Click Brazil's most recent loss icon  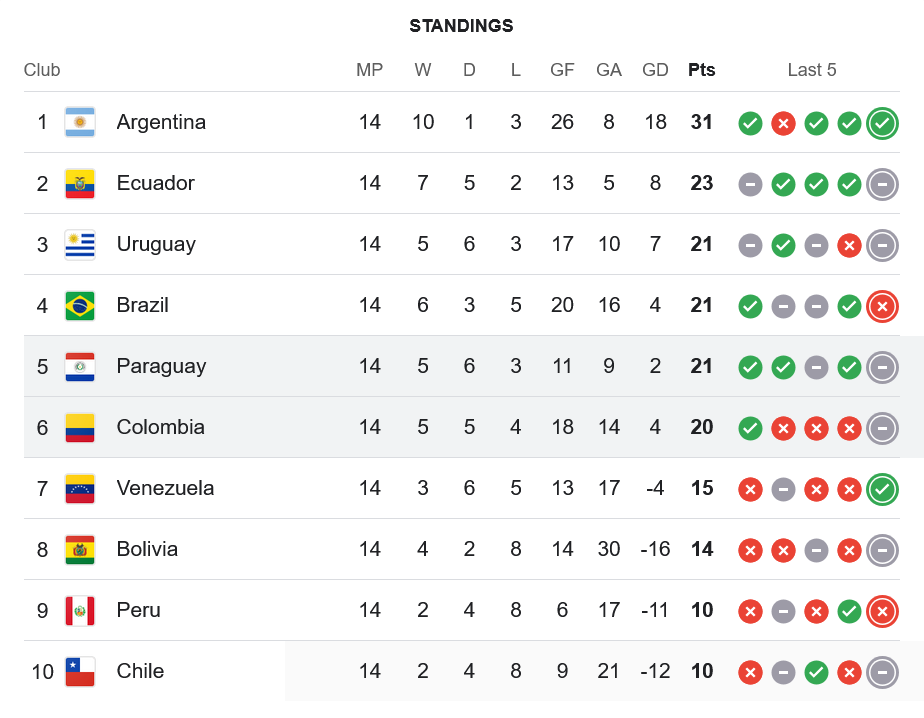coord(882,306)
